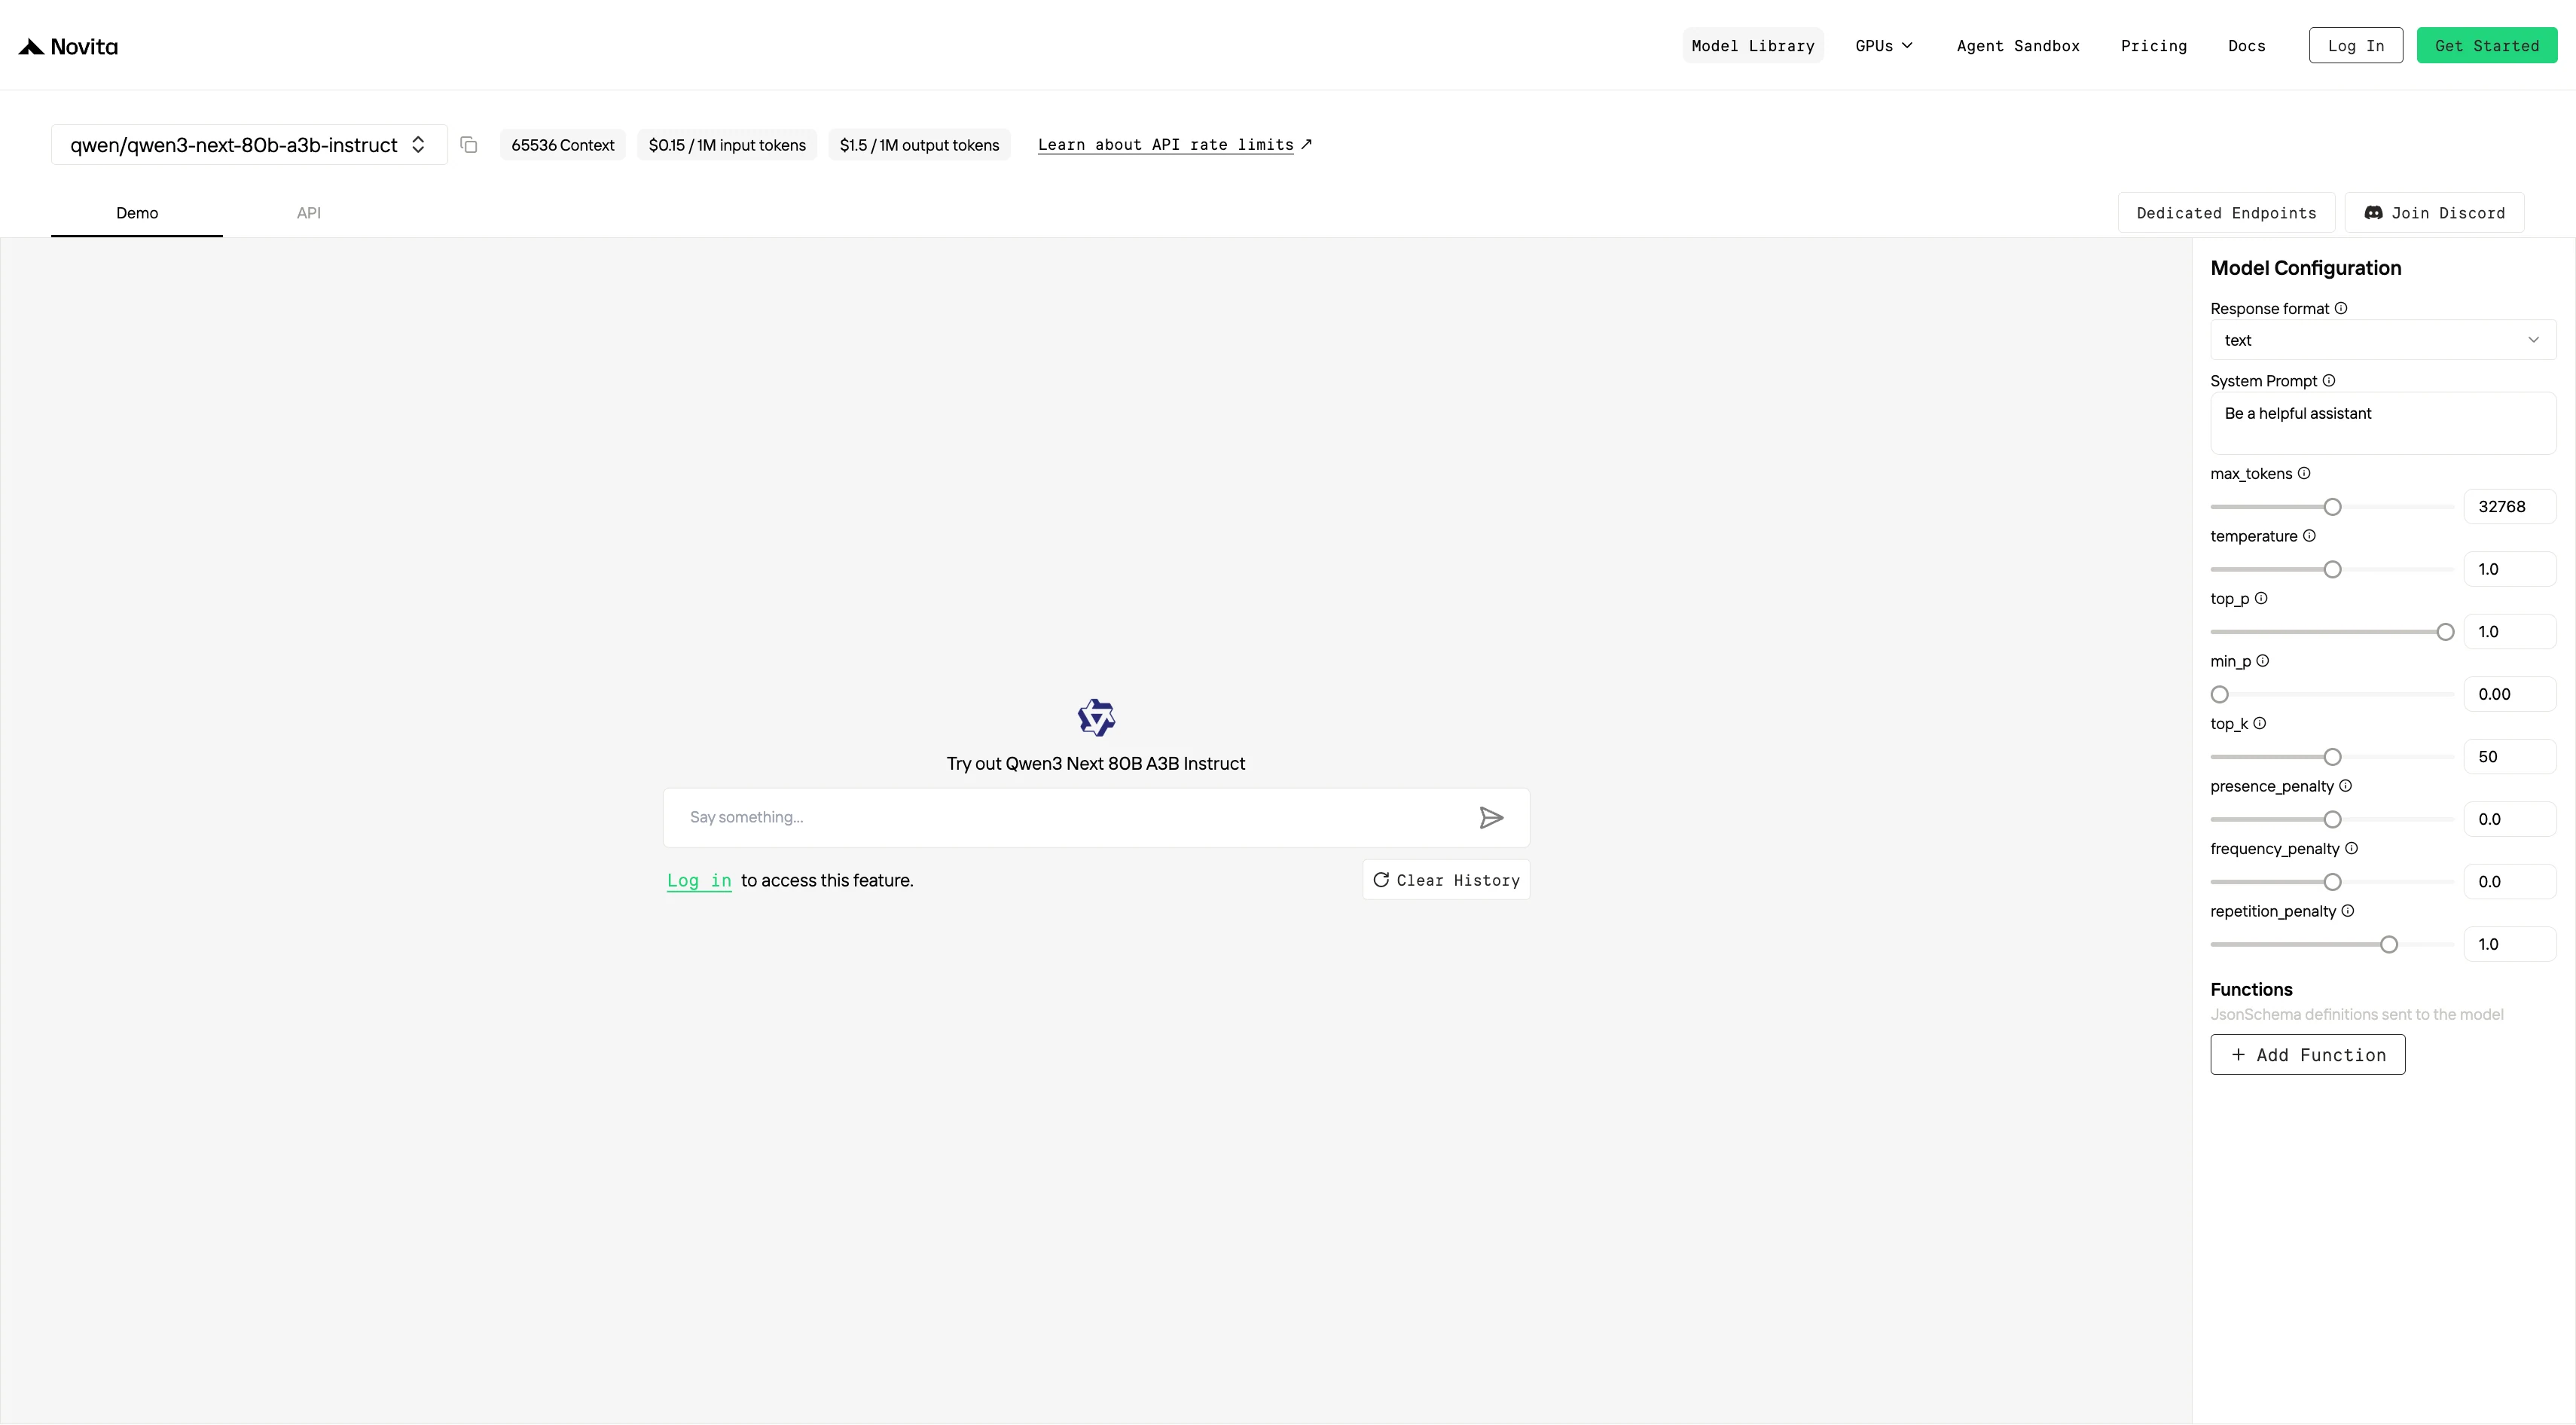Send the message with the arrow icon

click(x=1491, y=818)
